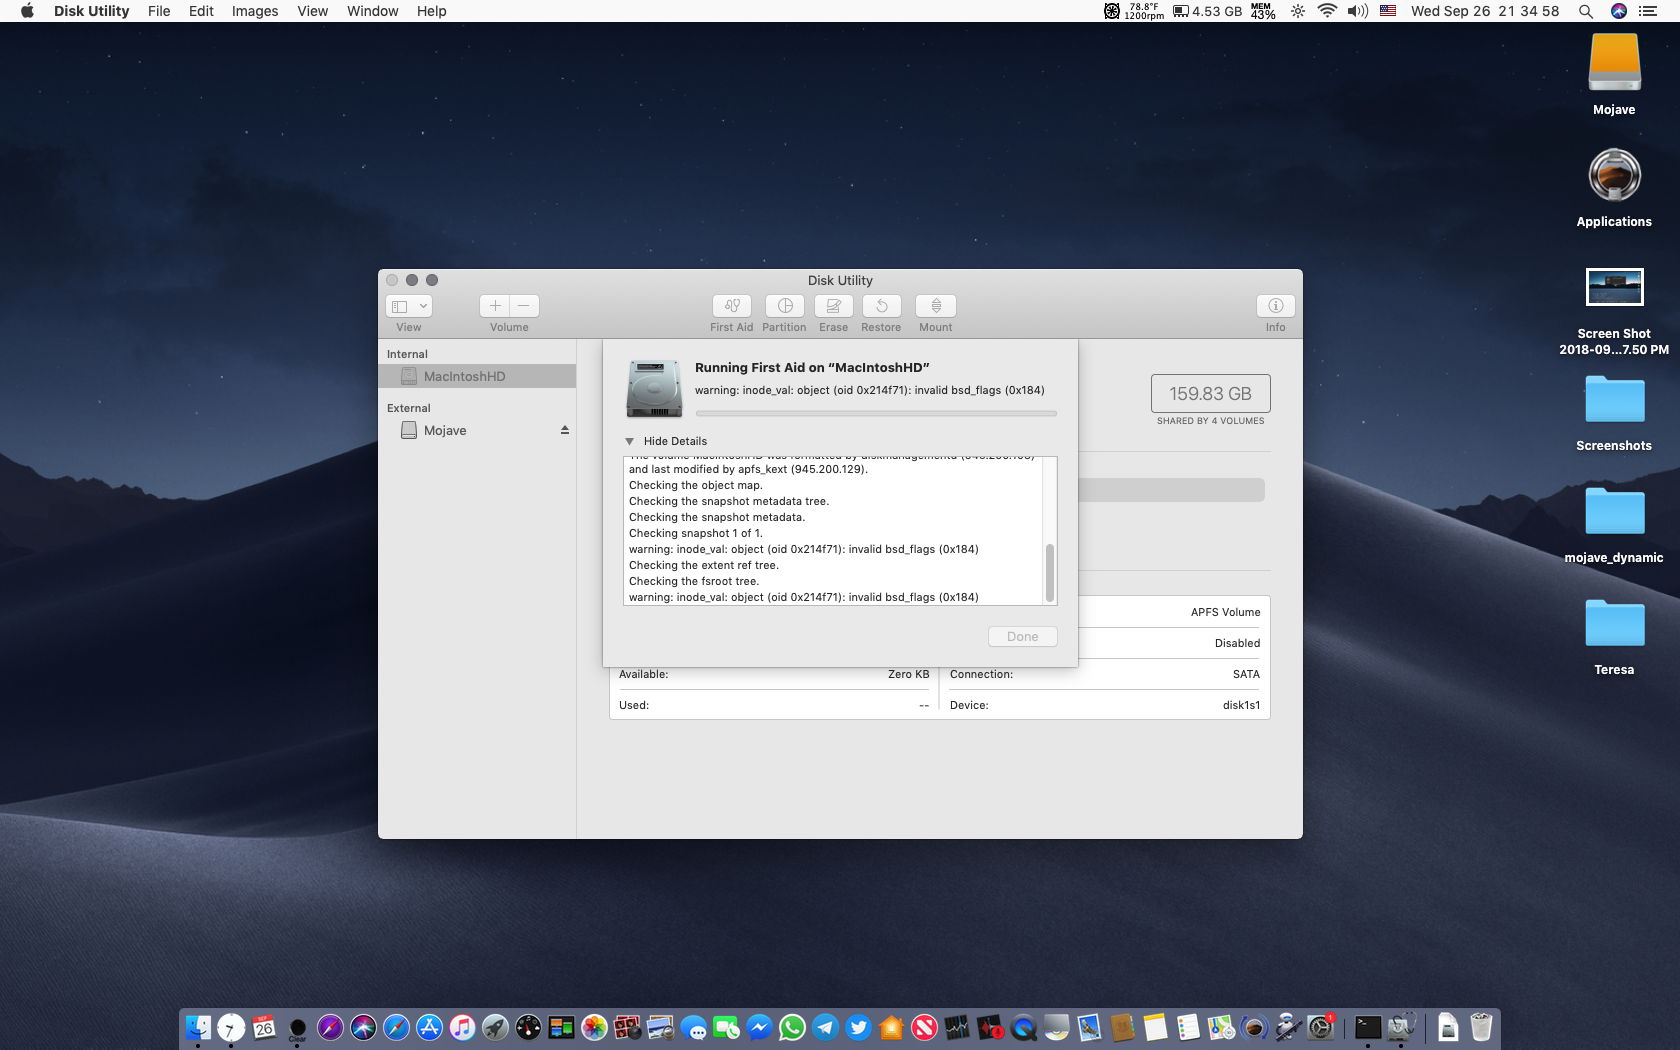This screenshot has width=1680, height=1050.
Task: Click the 4.53 GB memory status item
Action: point(1207,11)
